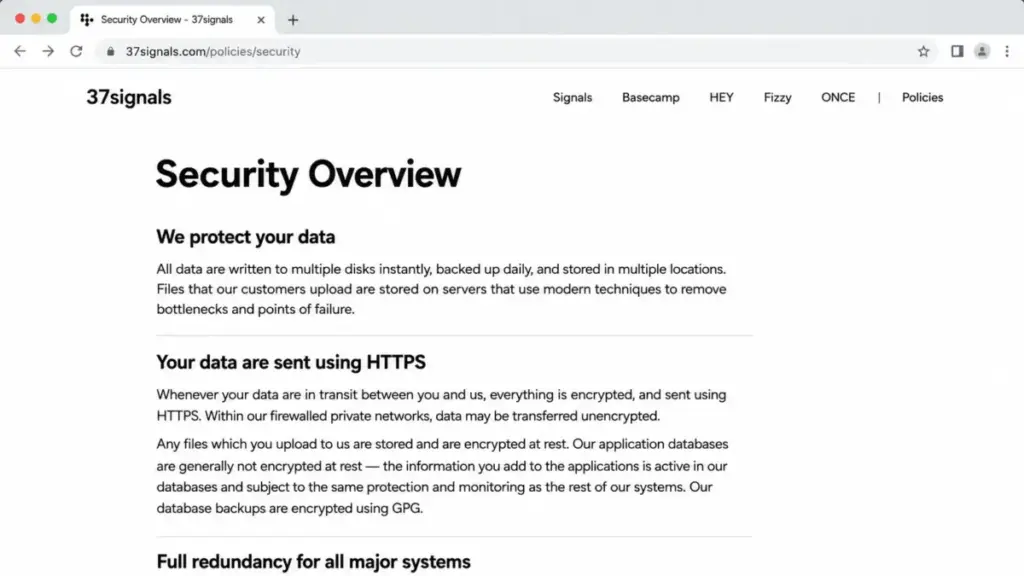
Task: Click the "Your data are sent using HTTPS" heading
Action: coord(291,362)
